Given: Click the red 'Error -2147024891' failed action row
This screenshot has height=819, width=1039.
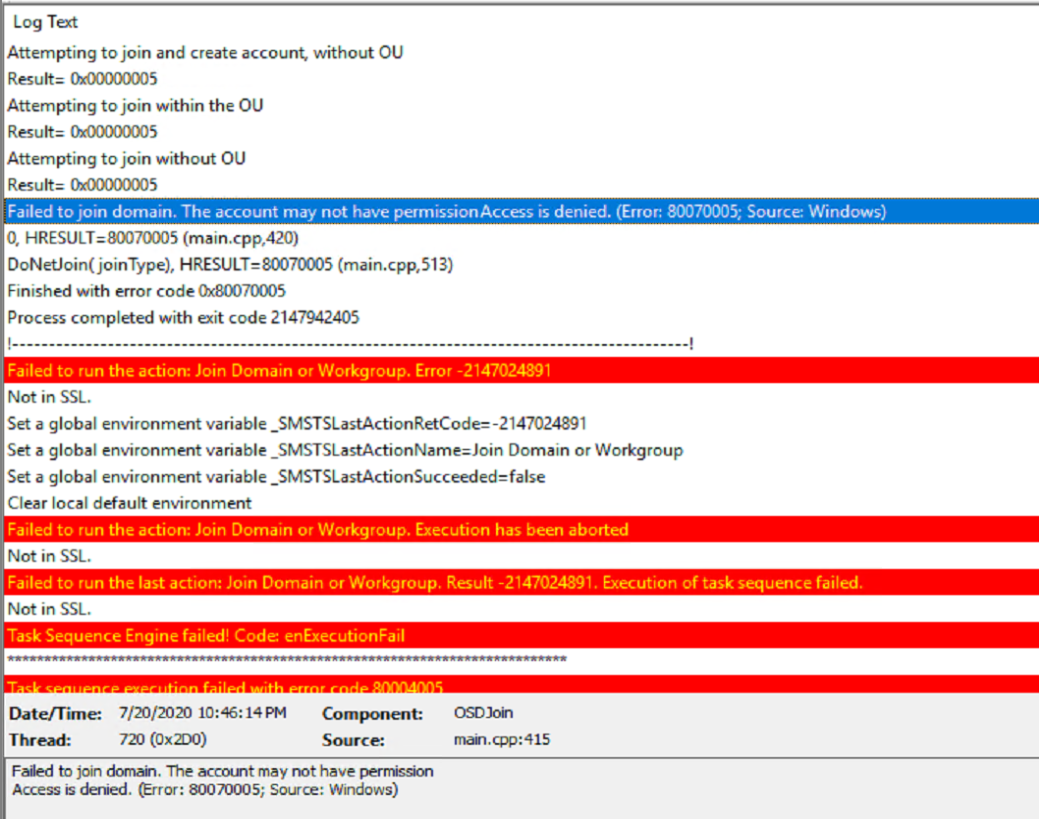Looking at the screenshot, I should [x=280, y=370].
